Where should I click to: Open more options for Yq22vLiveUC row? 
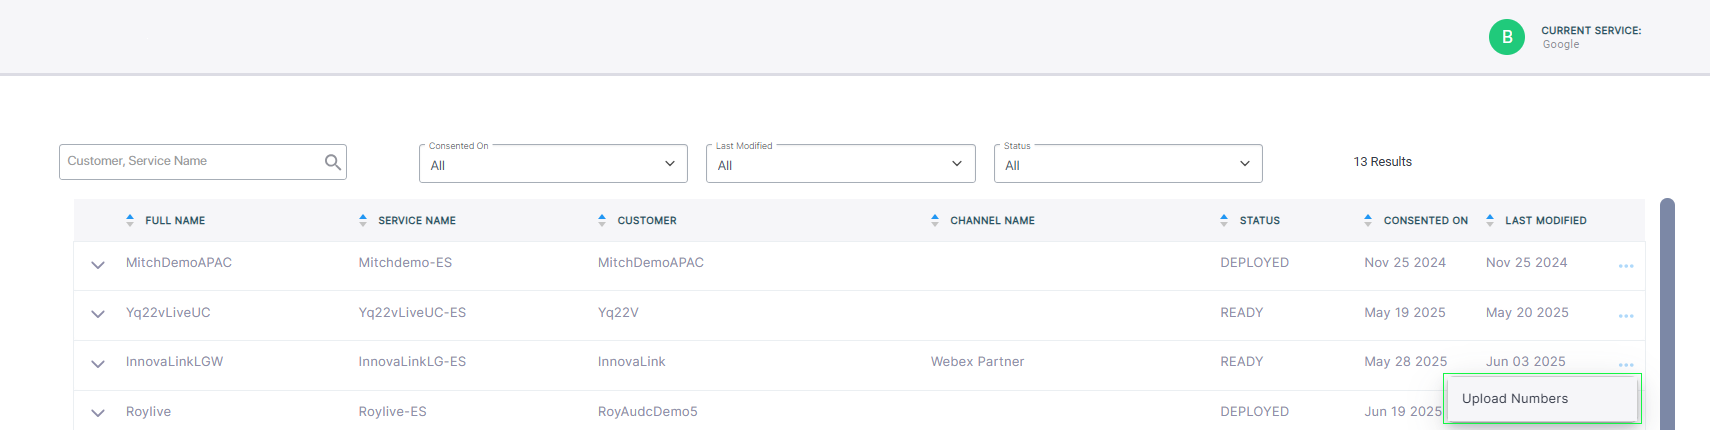[x=1626, y=316]
